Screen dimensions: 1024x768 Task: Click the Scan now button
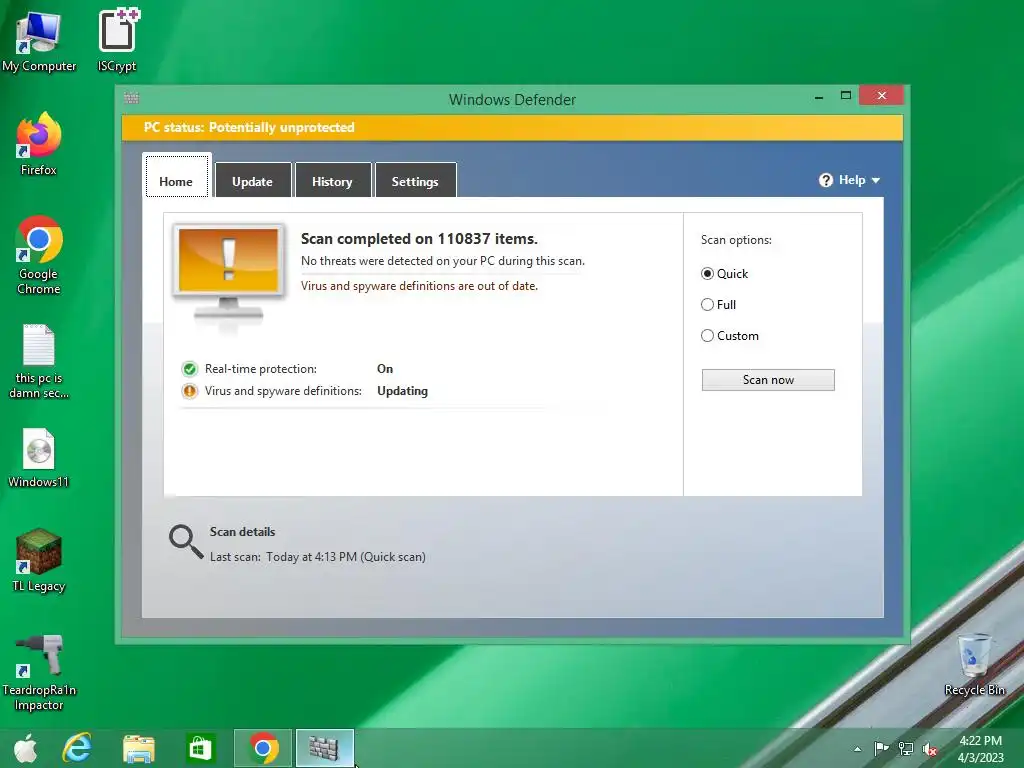(768, 380)
